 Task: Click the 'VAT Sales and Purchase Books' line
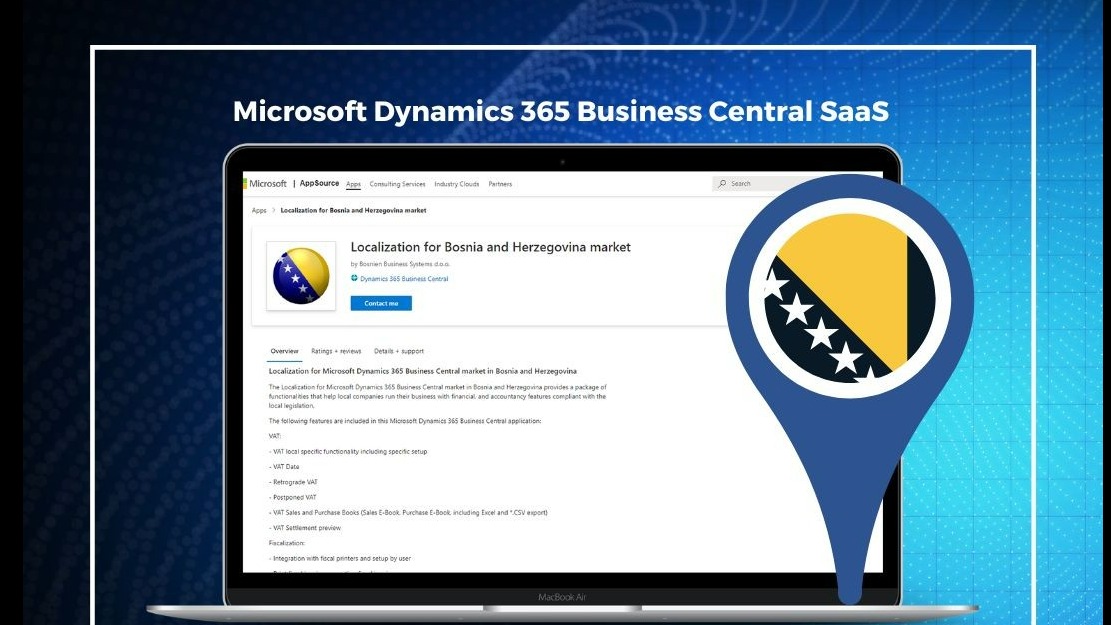pyautogui.click(x=408, y=513)
